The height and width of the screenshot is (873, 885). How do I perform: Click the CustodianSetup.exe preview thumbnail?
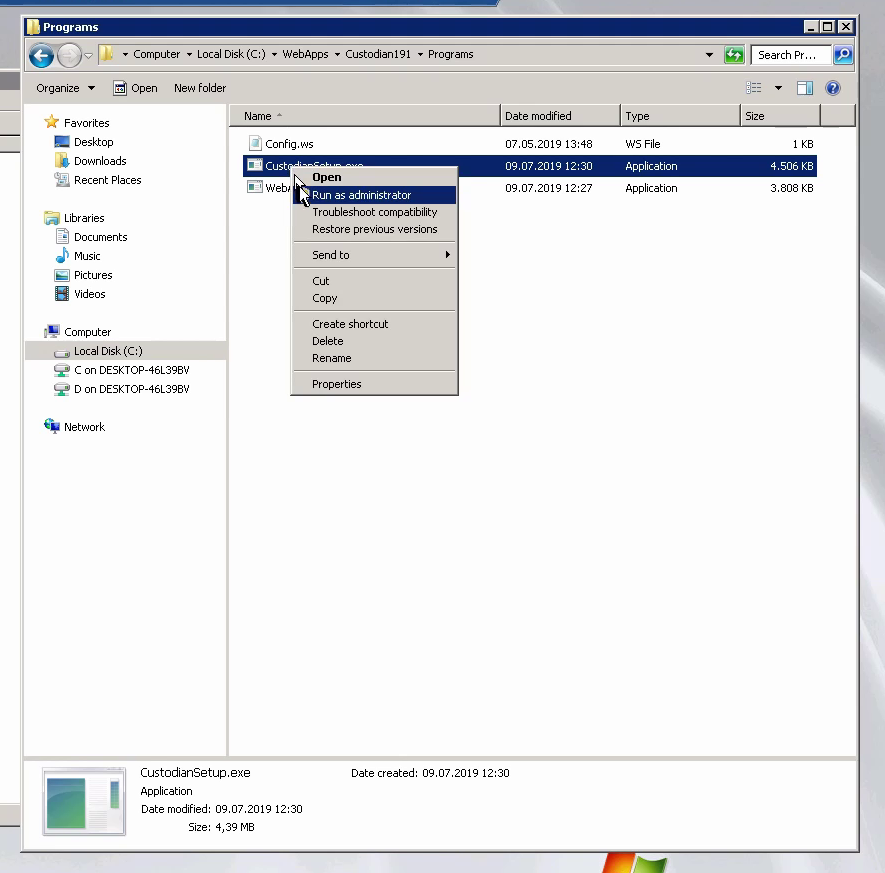click(x=84, y=802)
